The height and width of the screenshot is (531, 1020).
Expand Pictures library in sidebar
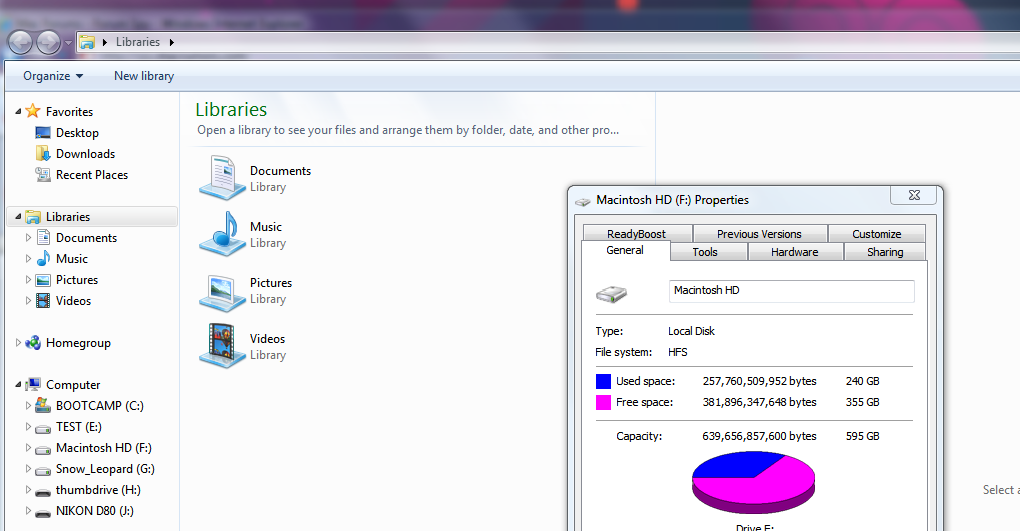[28, 280]
